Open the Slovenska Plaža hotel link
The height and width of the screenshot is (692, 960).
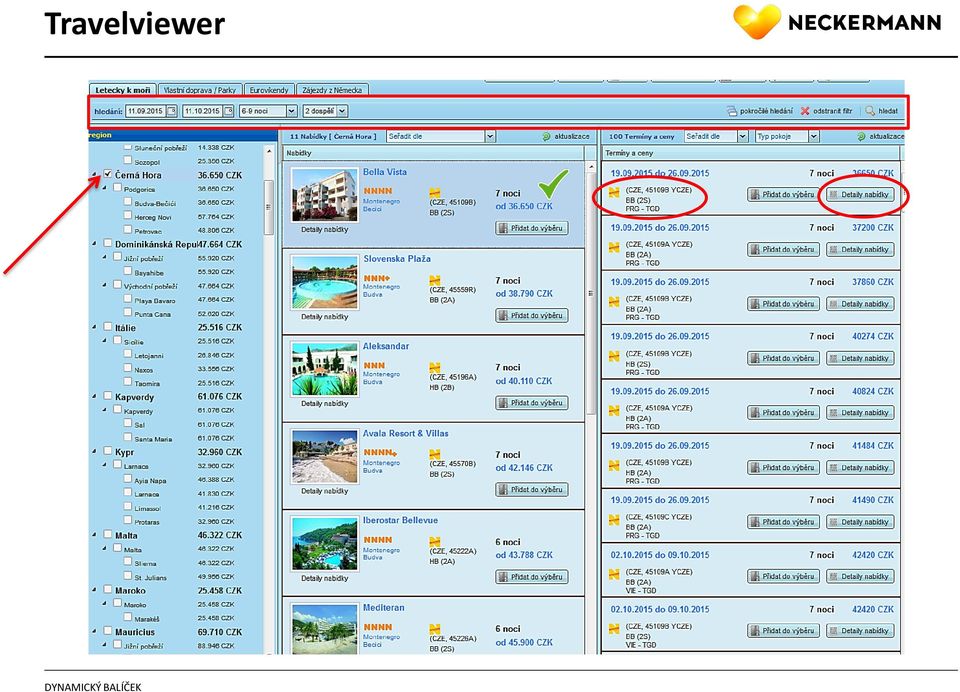[397, 258]
